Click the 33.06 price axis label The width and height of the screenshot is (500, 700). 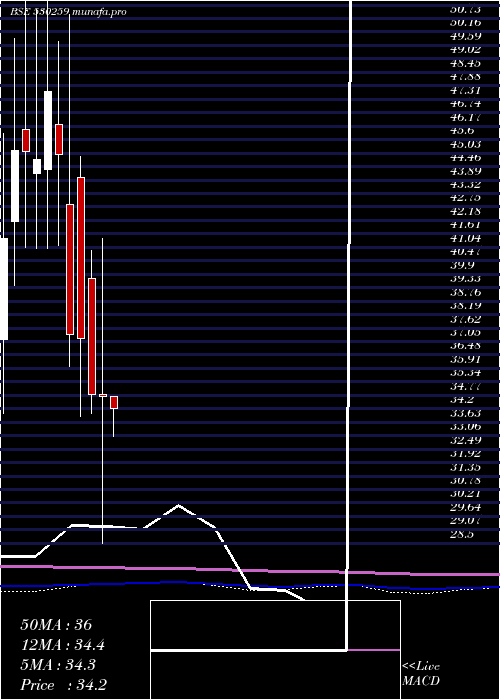(x=465, y=426)
